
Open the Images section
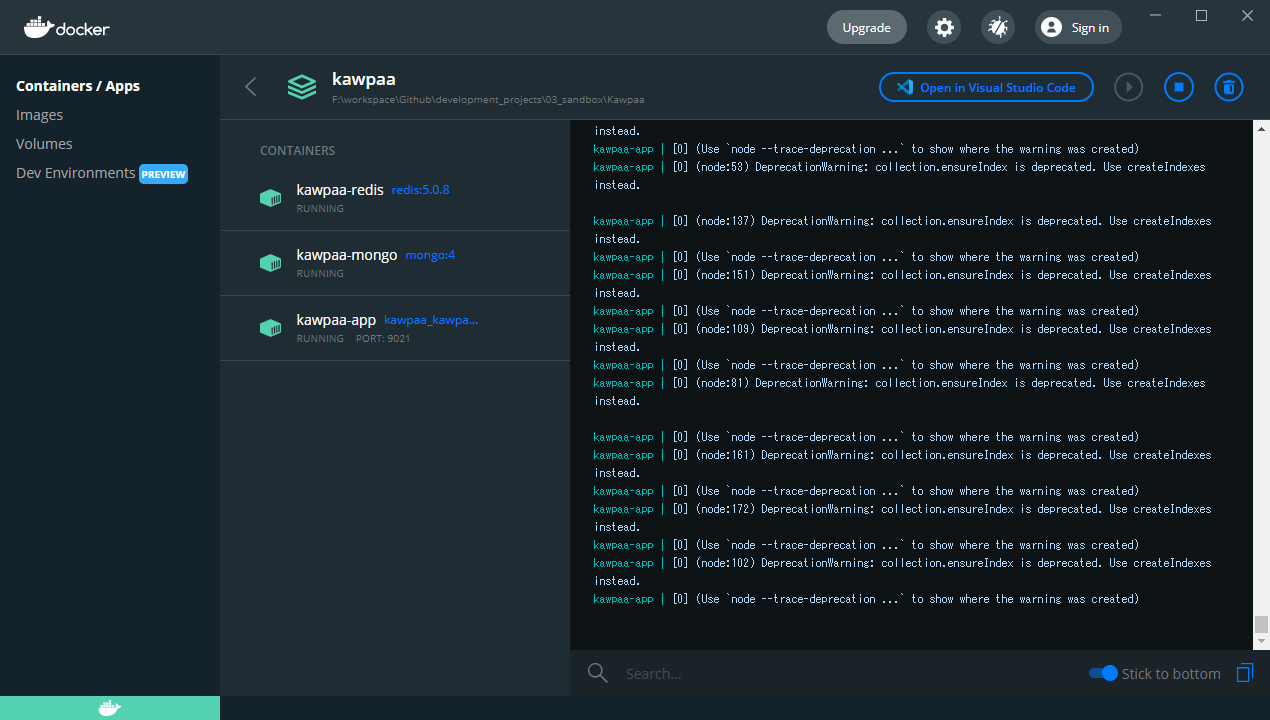[39, 115]
